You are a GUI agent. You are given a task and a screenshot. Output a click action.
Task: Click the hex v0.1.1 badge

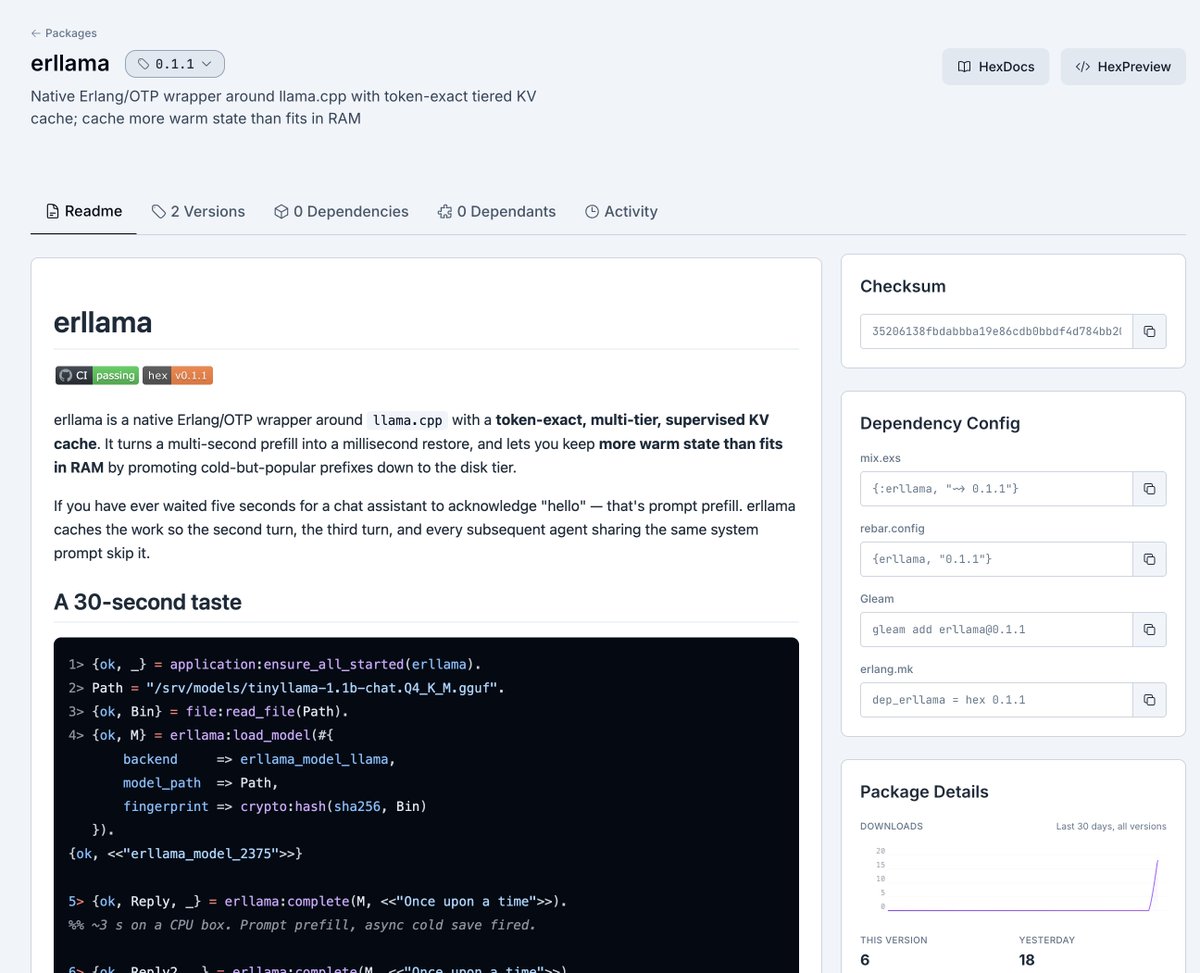coord(178,375)
